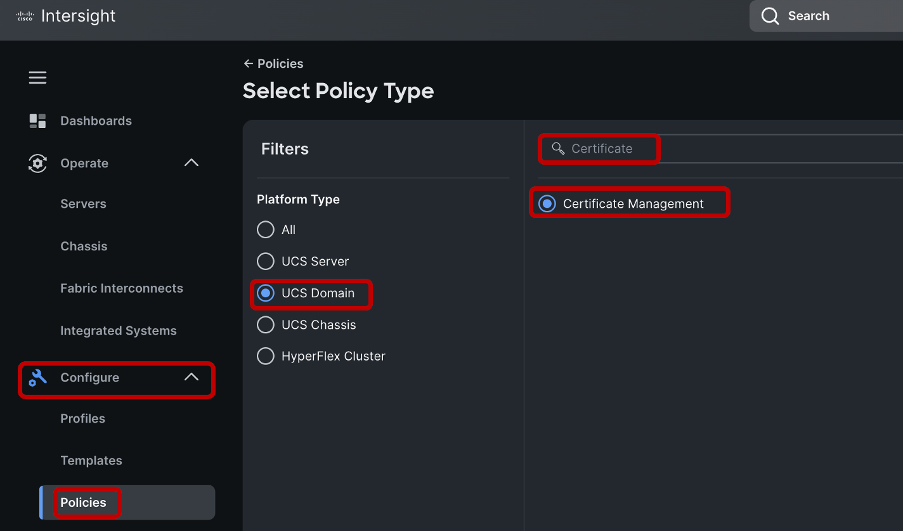904x532 pixels.
Task: Open Fabric Interconnects page
Action: 122,288
